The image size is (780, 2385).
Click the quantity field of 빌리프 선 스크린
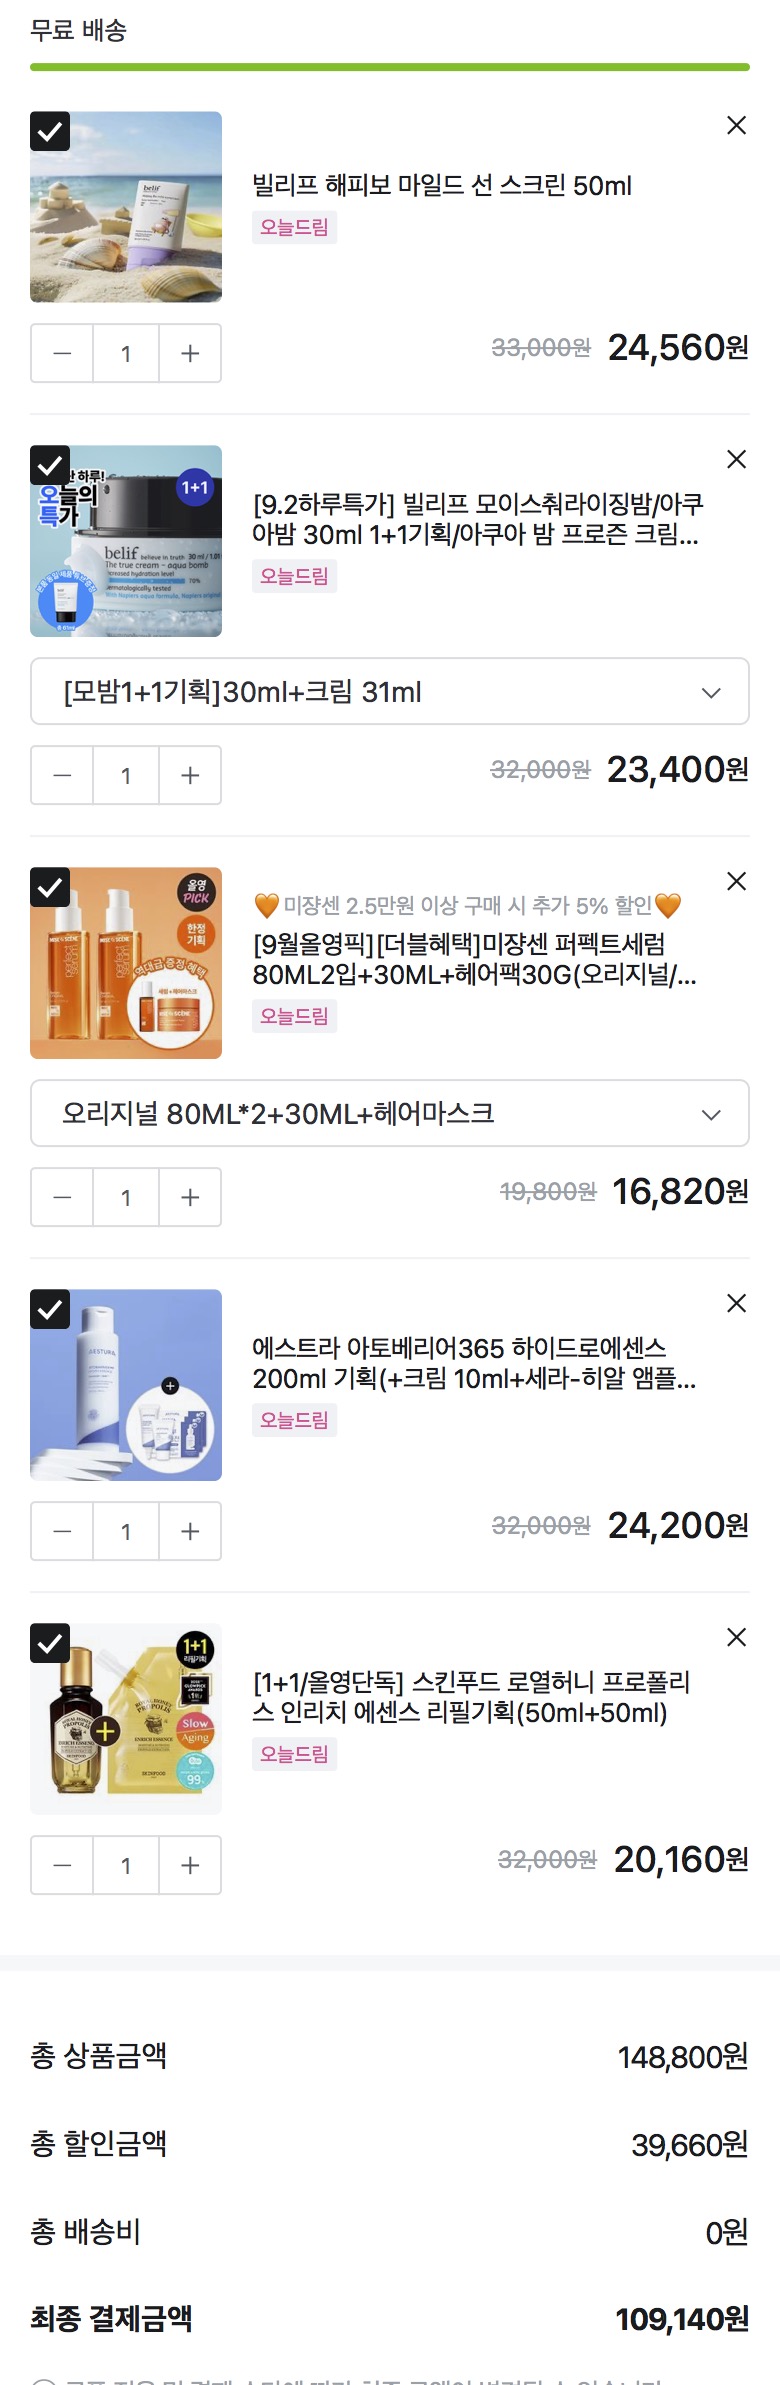[x=126, y=353]
